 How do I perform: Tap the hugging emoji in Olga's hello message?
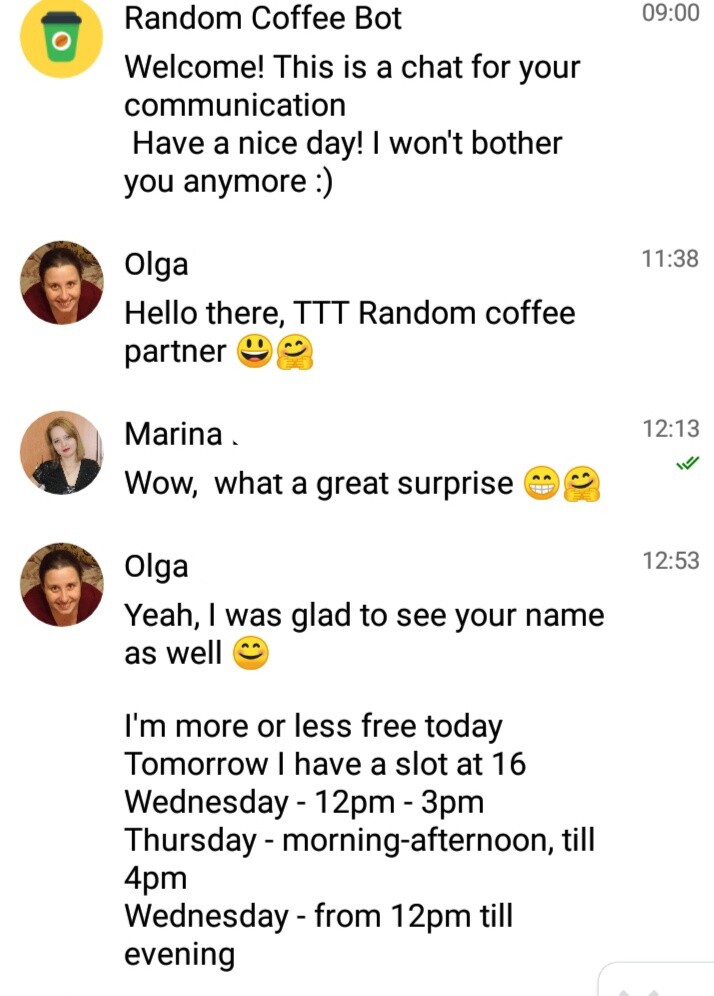coord(295,353)
